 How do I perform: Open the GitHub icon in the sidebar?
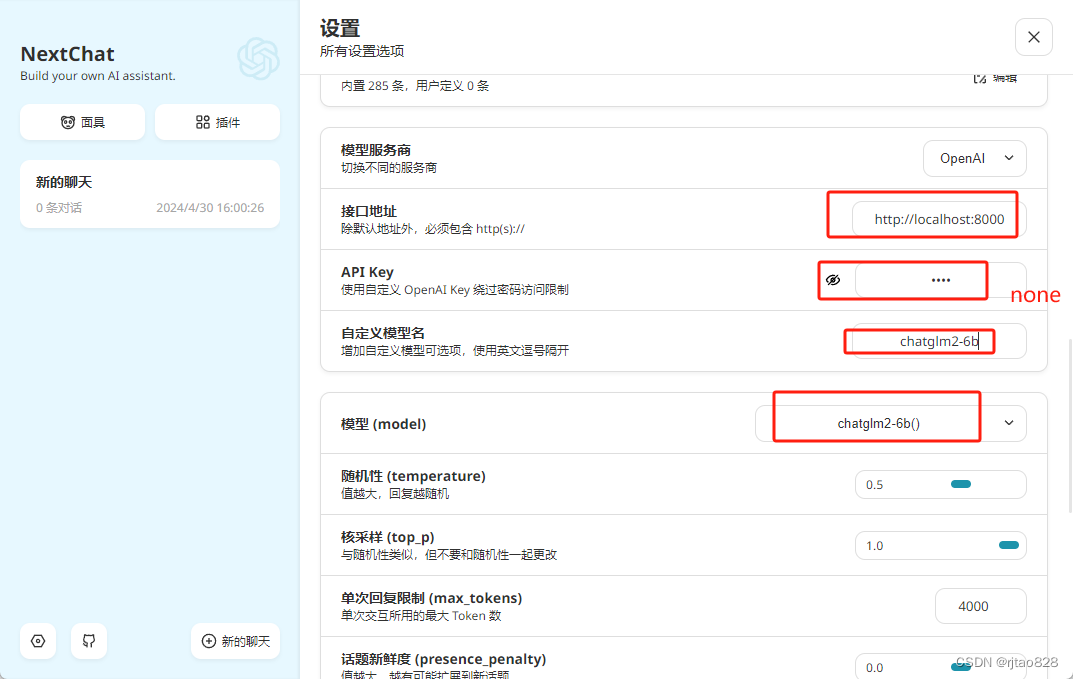click(x=89, y=641)
